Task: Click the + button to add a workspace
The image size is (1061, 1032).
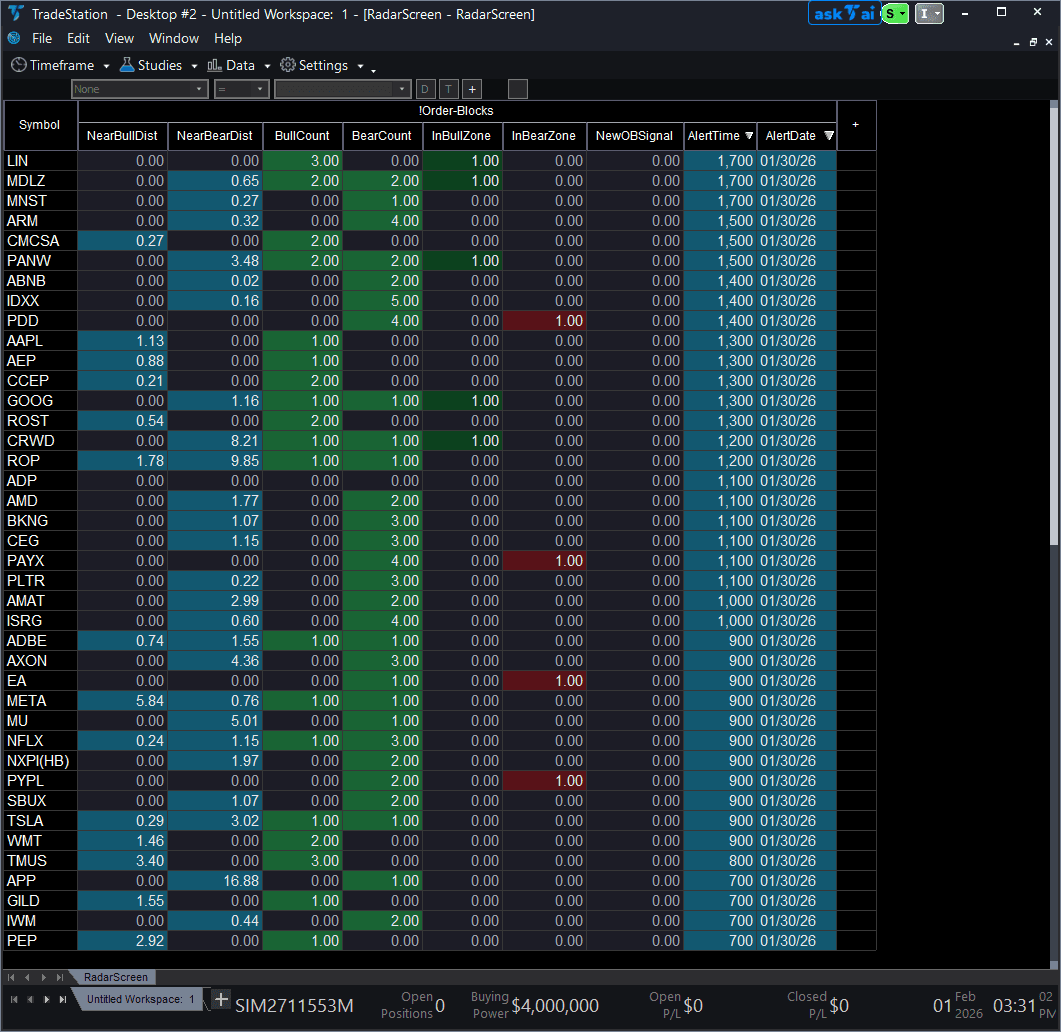Action: tap(219, 999)
